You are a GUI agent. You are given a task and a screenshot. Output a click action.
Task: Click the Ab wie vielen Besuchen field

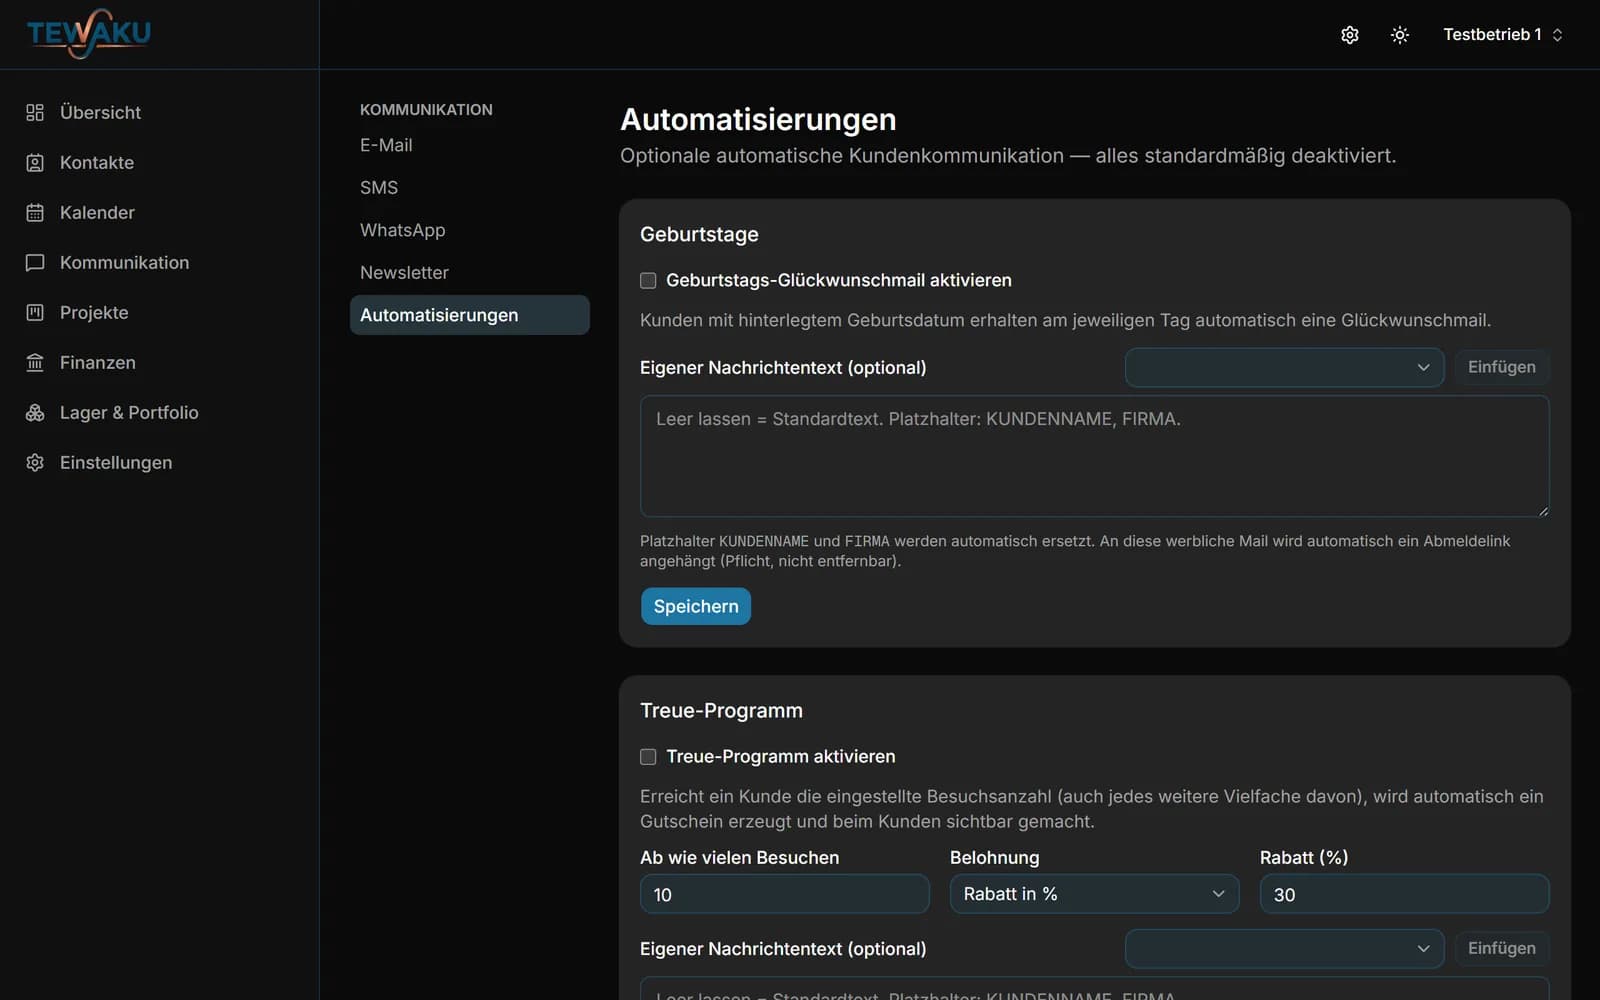[x=784, y=894]
